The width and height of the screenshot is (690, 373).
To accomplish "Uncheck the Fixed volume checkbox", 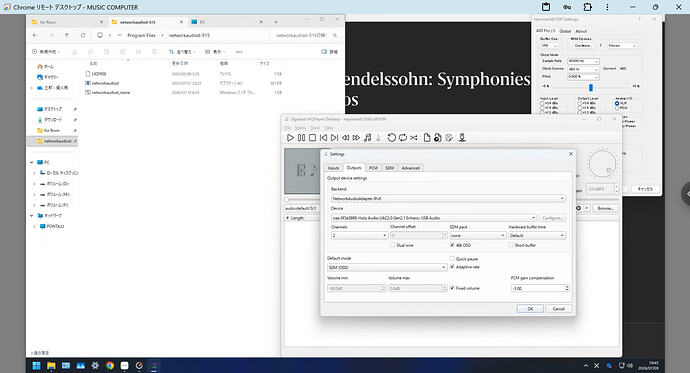I will (452, 288).
